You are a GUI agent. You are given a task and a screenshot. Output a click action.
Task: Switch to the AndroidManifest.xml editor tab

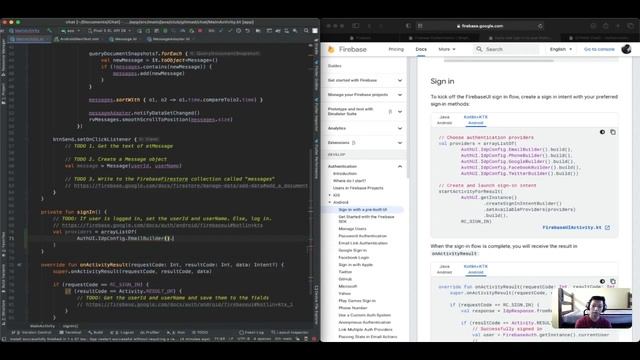click(77, 39)
